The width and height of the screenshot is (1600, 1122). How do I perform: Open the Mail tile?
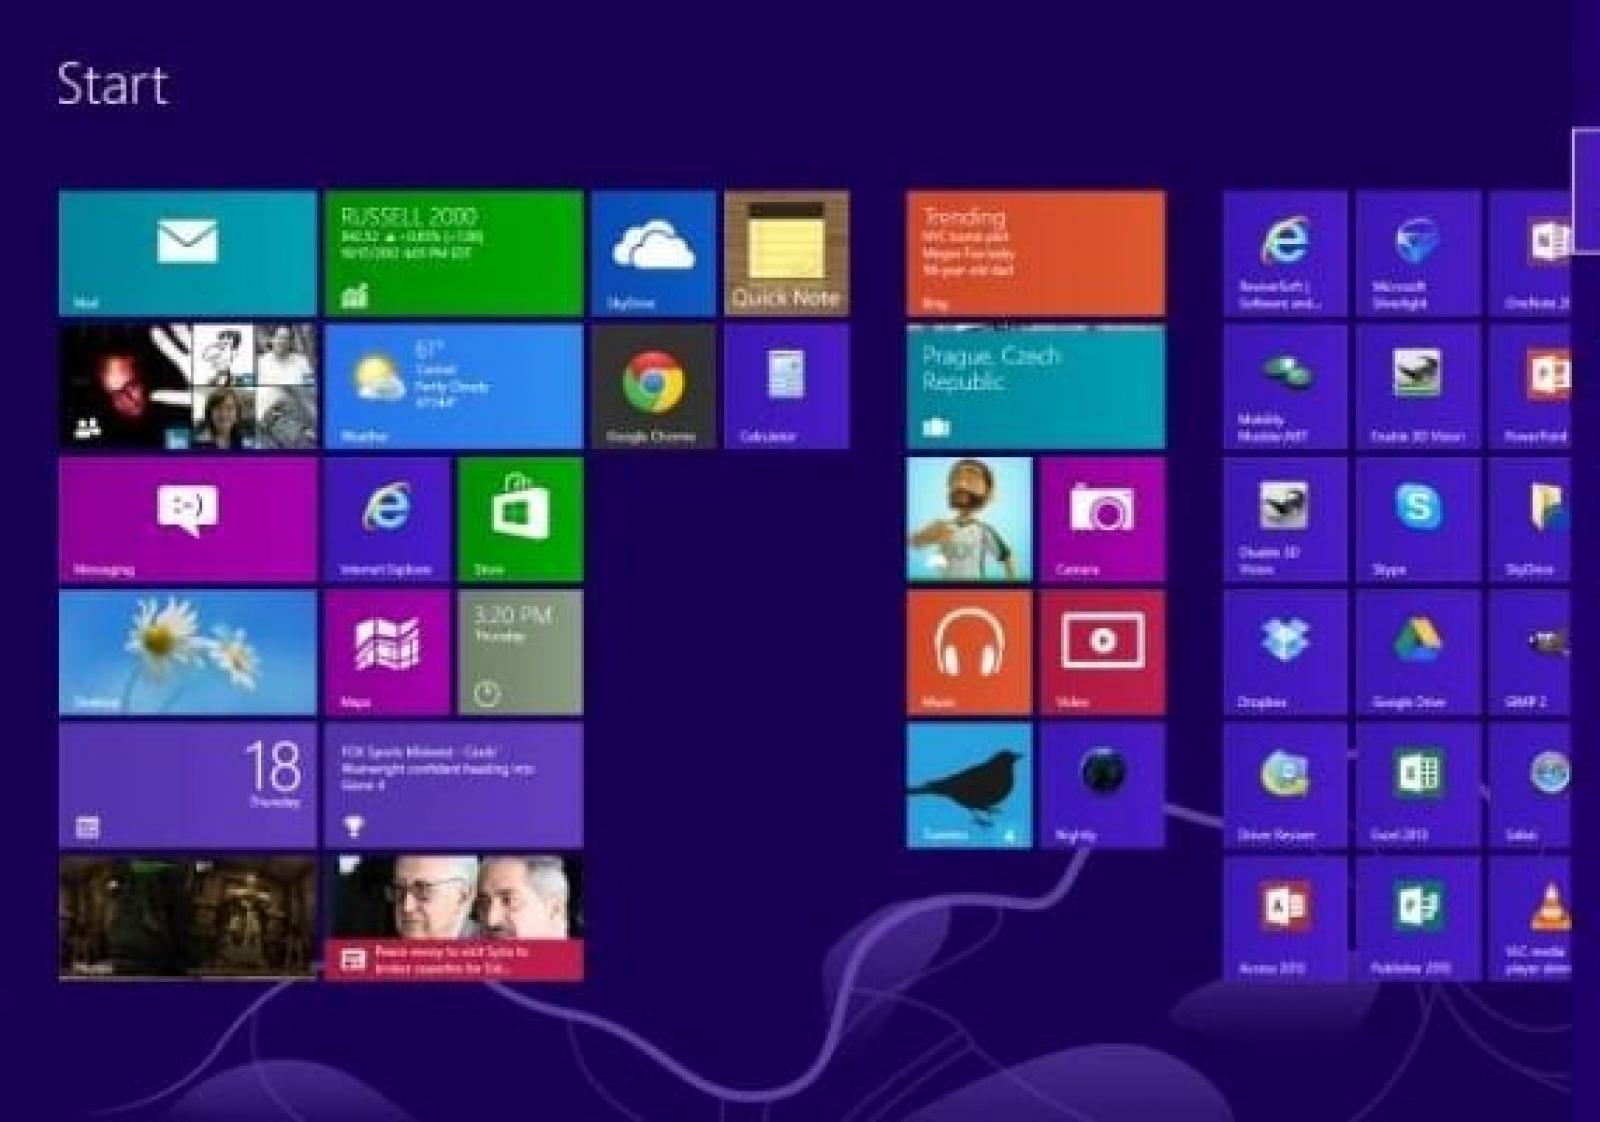[x=187, y=253]
